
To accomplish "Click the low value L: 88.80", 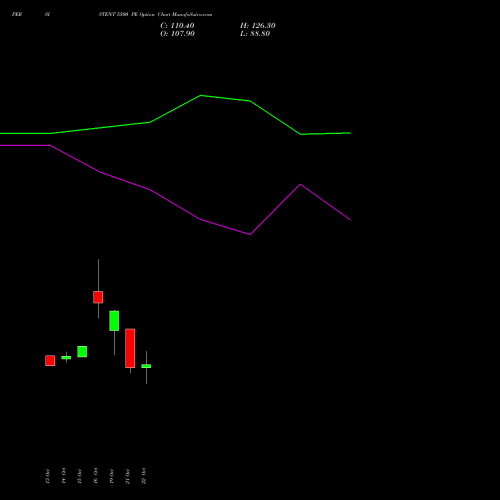I will pyautogui.click(x=255, y=34).
